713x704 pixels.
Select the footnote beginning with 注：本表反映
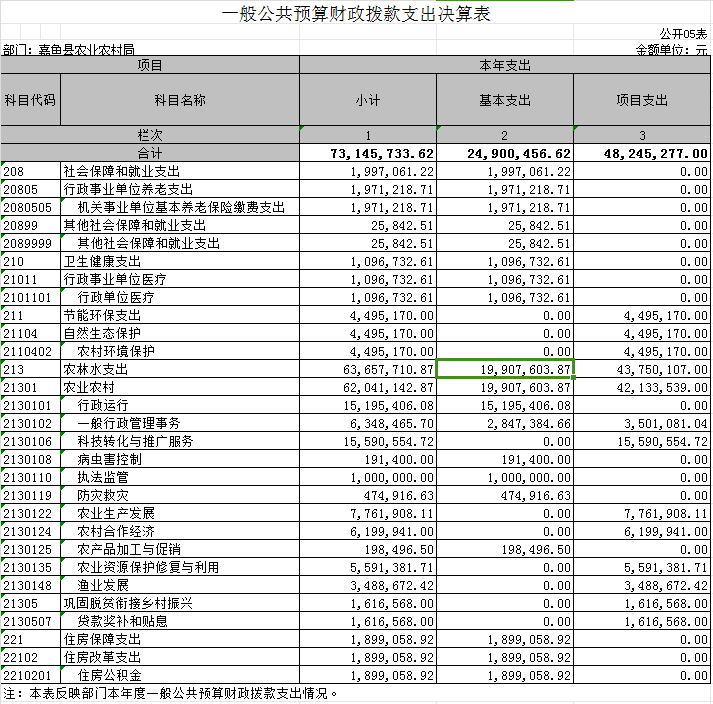(172, 693)
